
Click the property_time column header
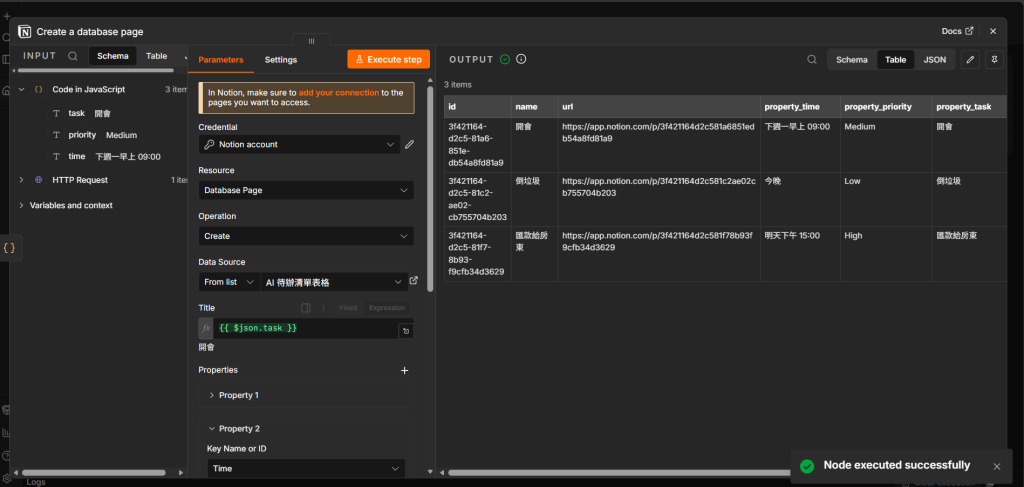click(801, 106)
